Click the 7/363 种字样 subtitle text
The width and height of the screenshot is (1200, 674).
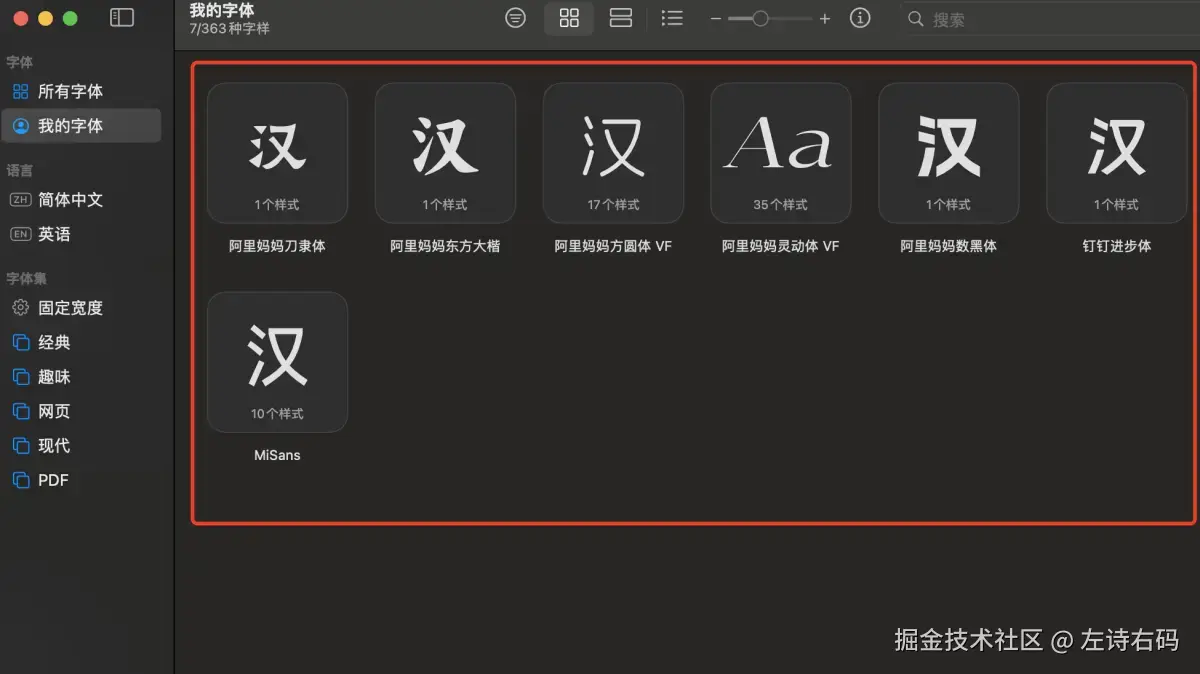(229, 29)
